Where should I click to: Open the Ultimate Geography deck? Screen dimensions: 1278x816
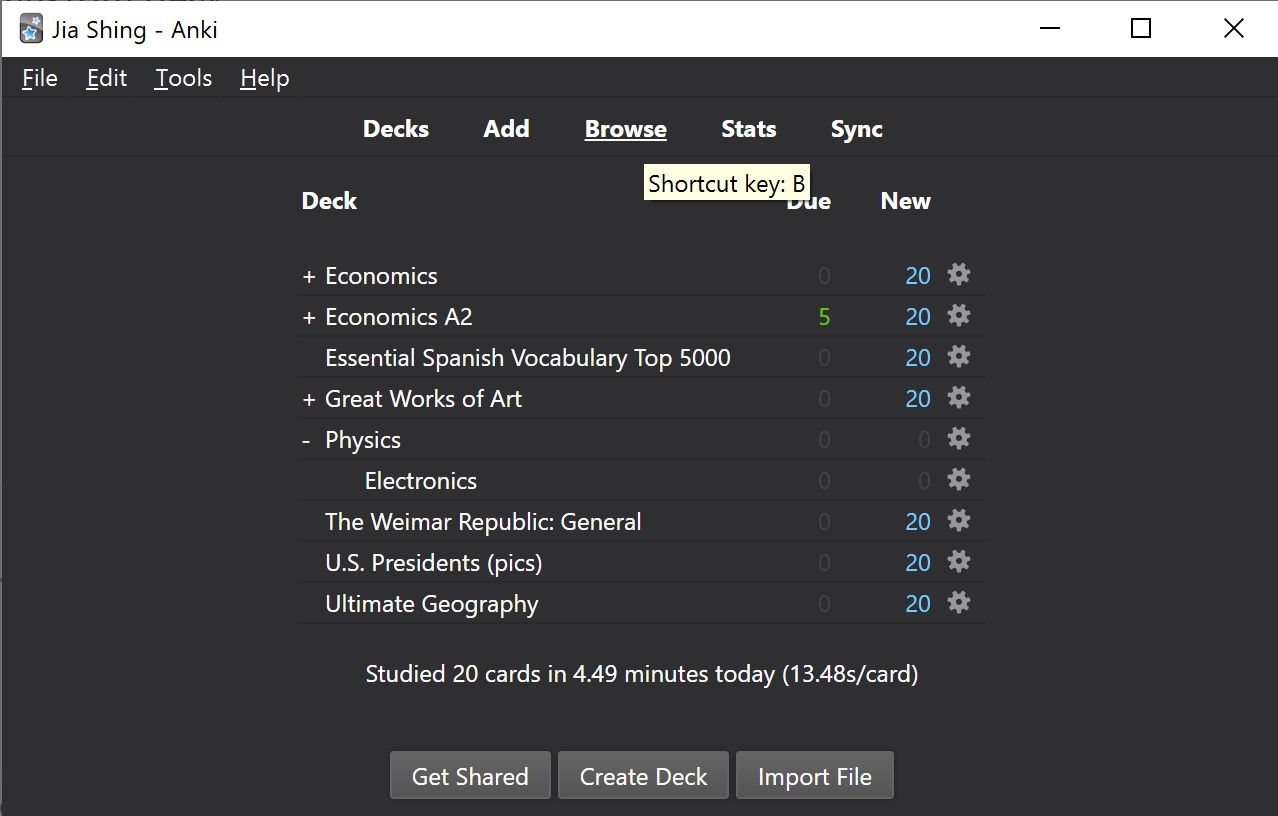tap(432, 604)
